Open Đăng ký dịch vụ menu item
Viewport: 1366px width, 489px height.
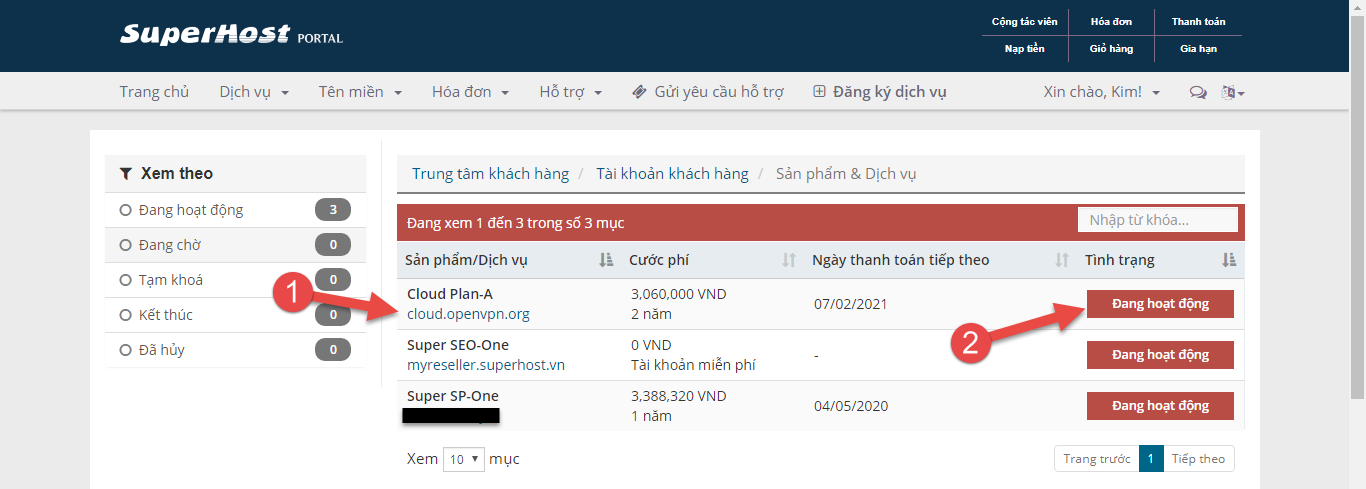(880, 92)
